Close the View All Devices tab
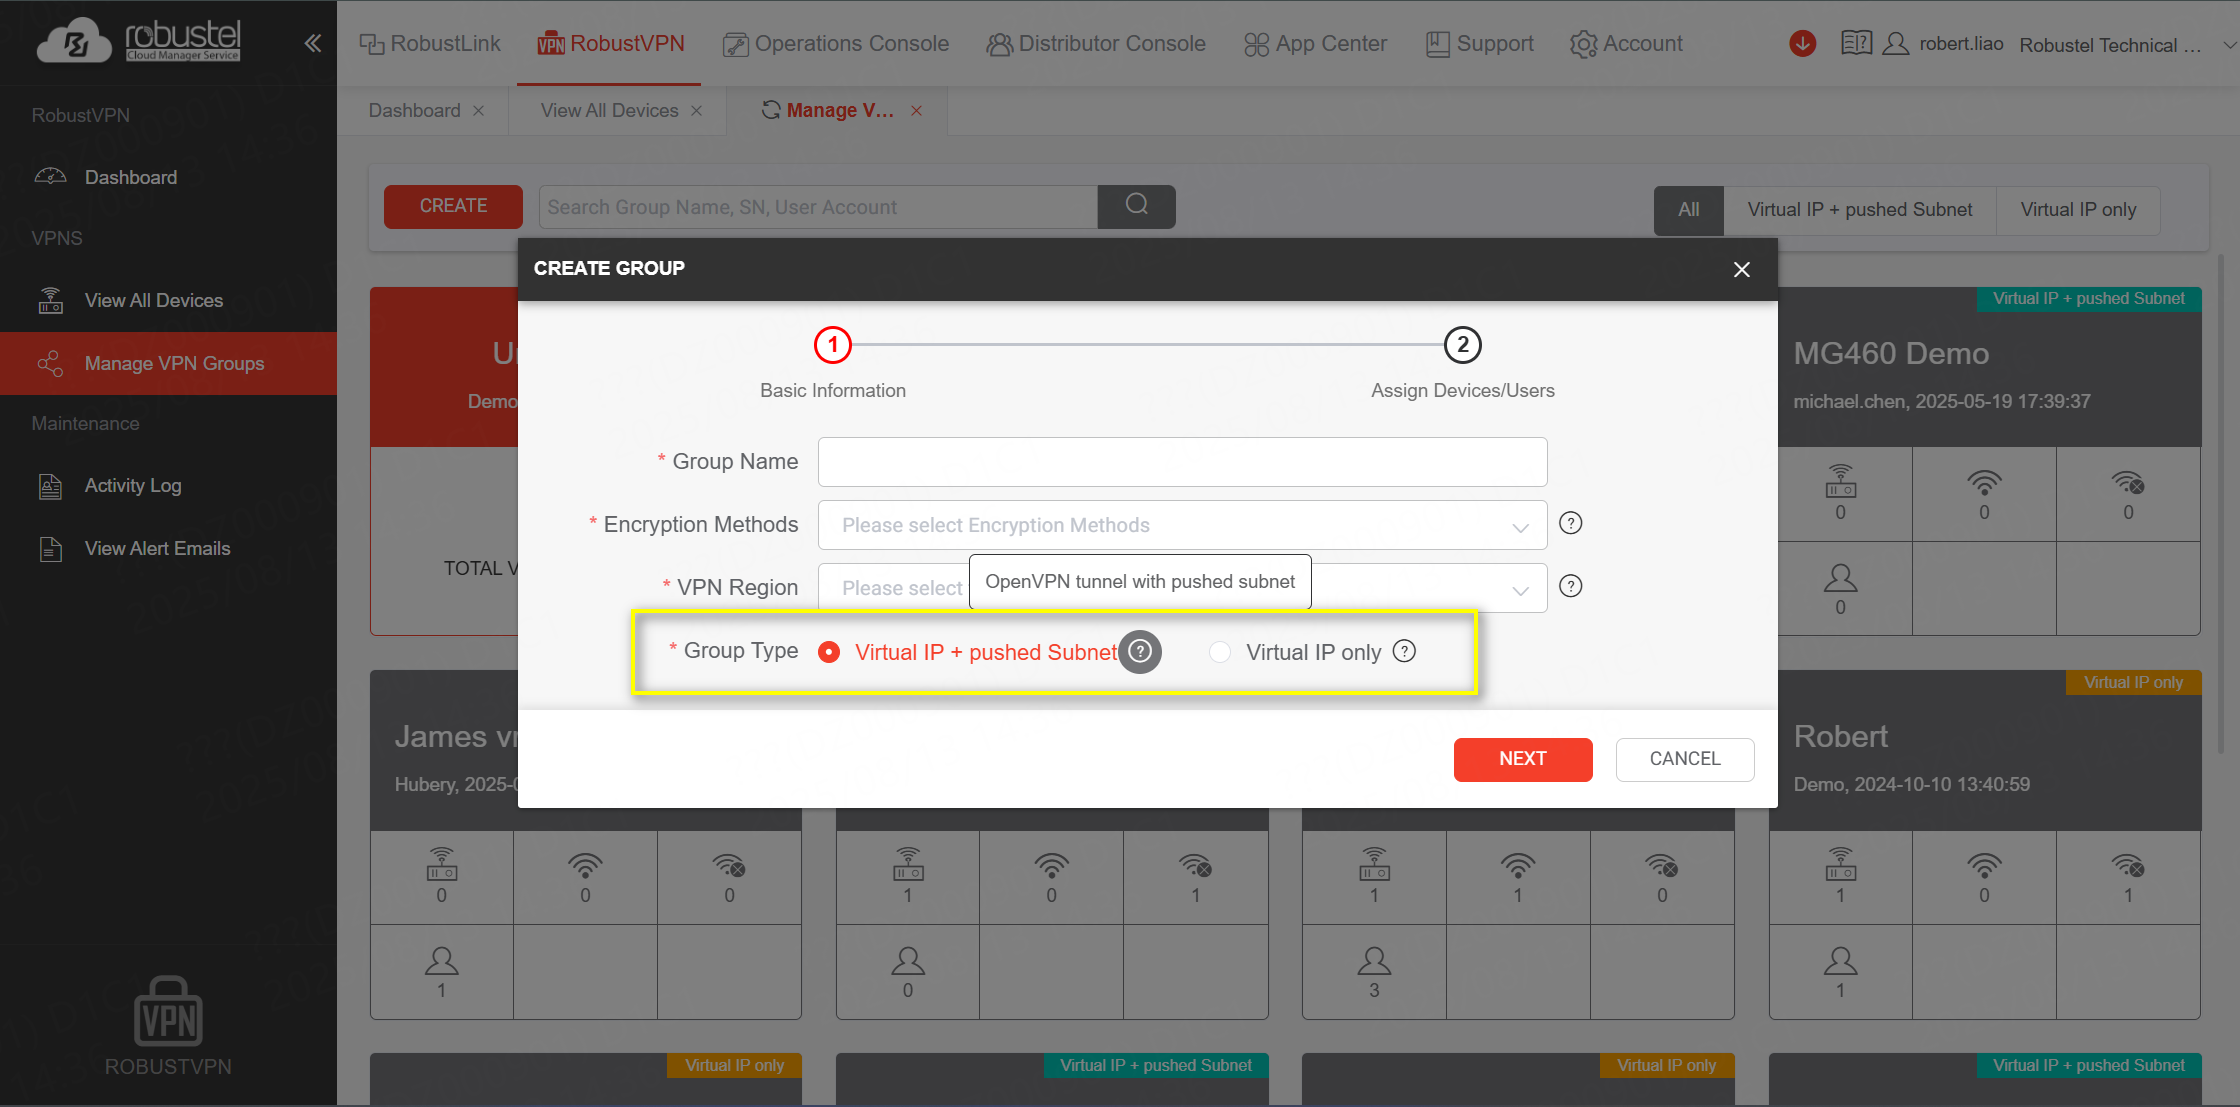The width and height of the screenshot is (2240, 1107). point(697,110)
